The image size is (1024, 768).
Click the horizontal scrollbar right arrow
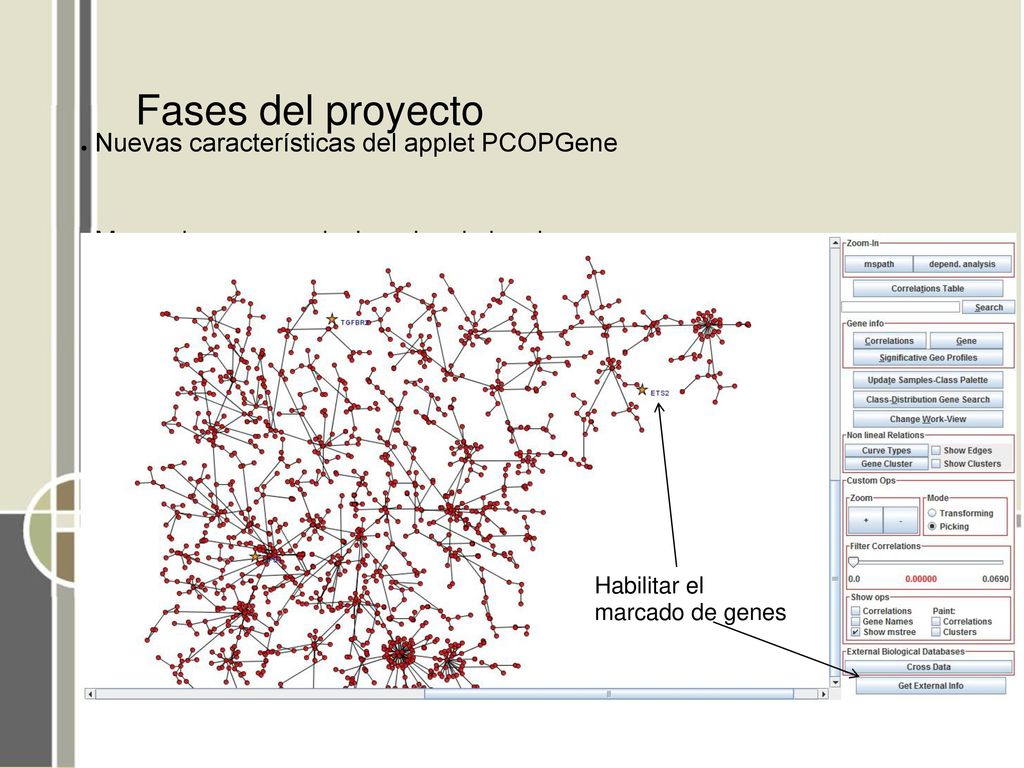coord(824,694)
